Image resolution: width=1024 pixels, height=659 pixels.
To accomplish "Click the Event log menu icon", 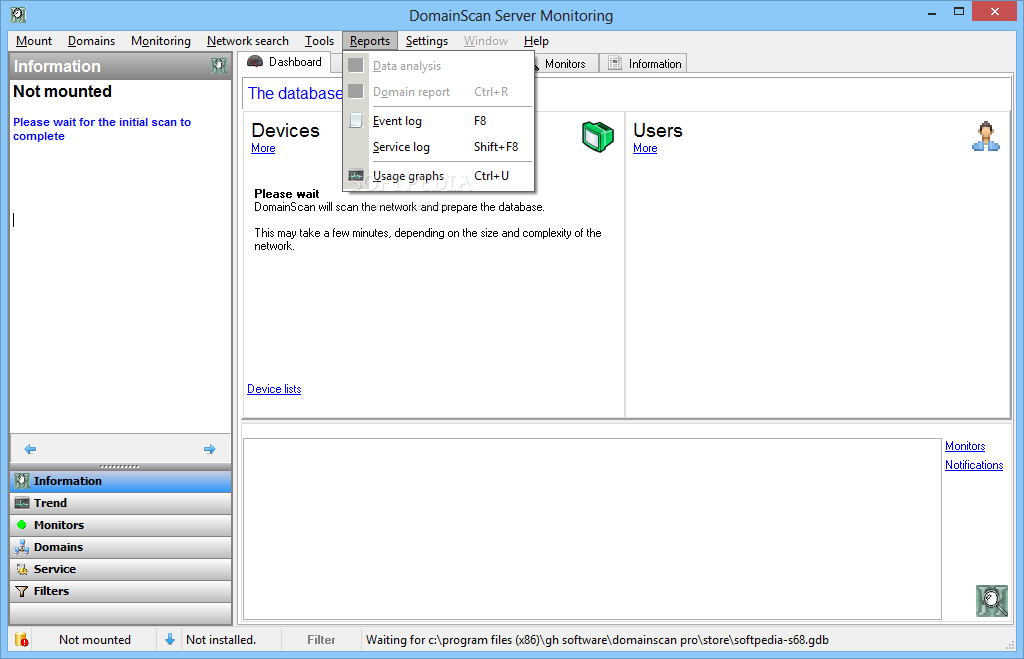I will point(356,120).
